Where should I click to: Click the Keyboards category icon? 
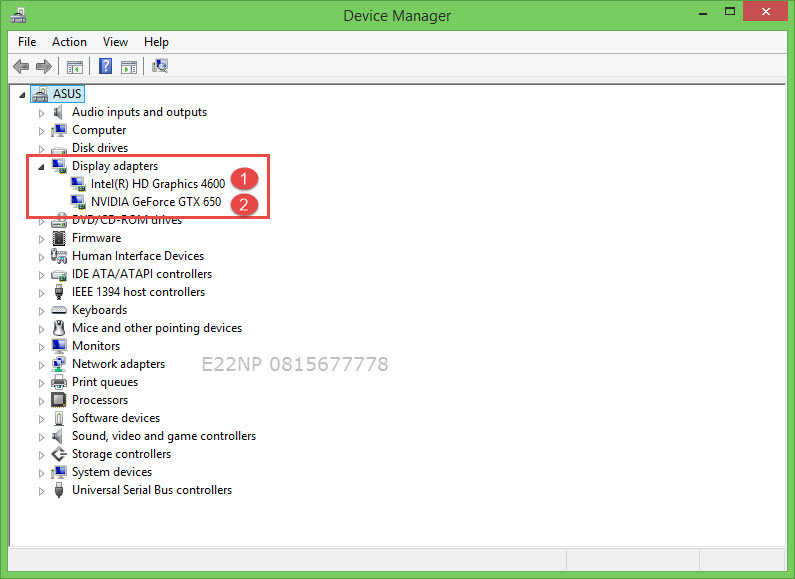[59, 310]
